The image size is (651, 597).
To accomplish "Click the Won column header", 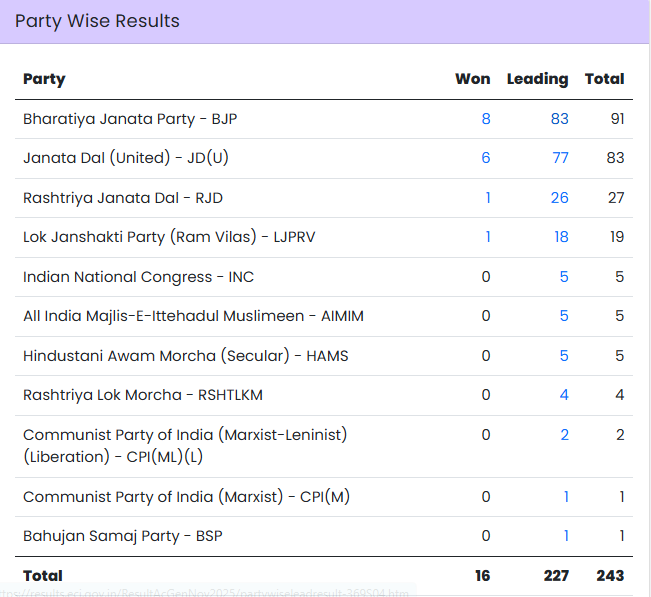I will pos(472,78).
